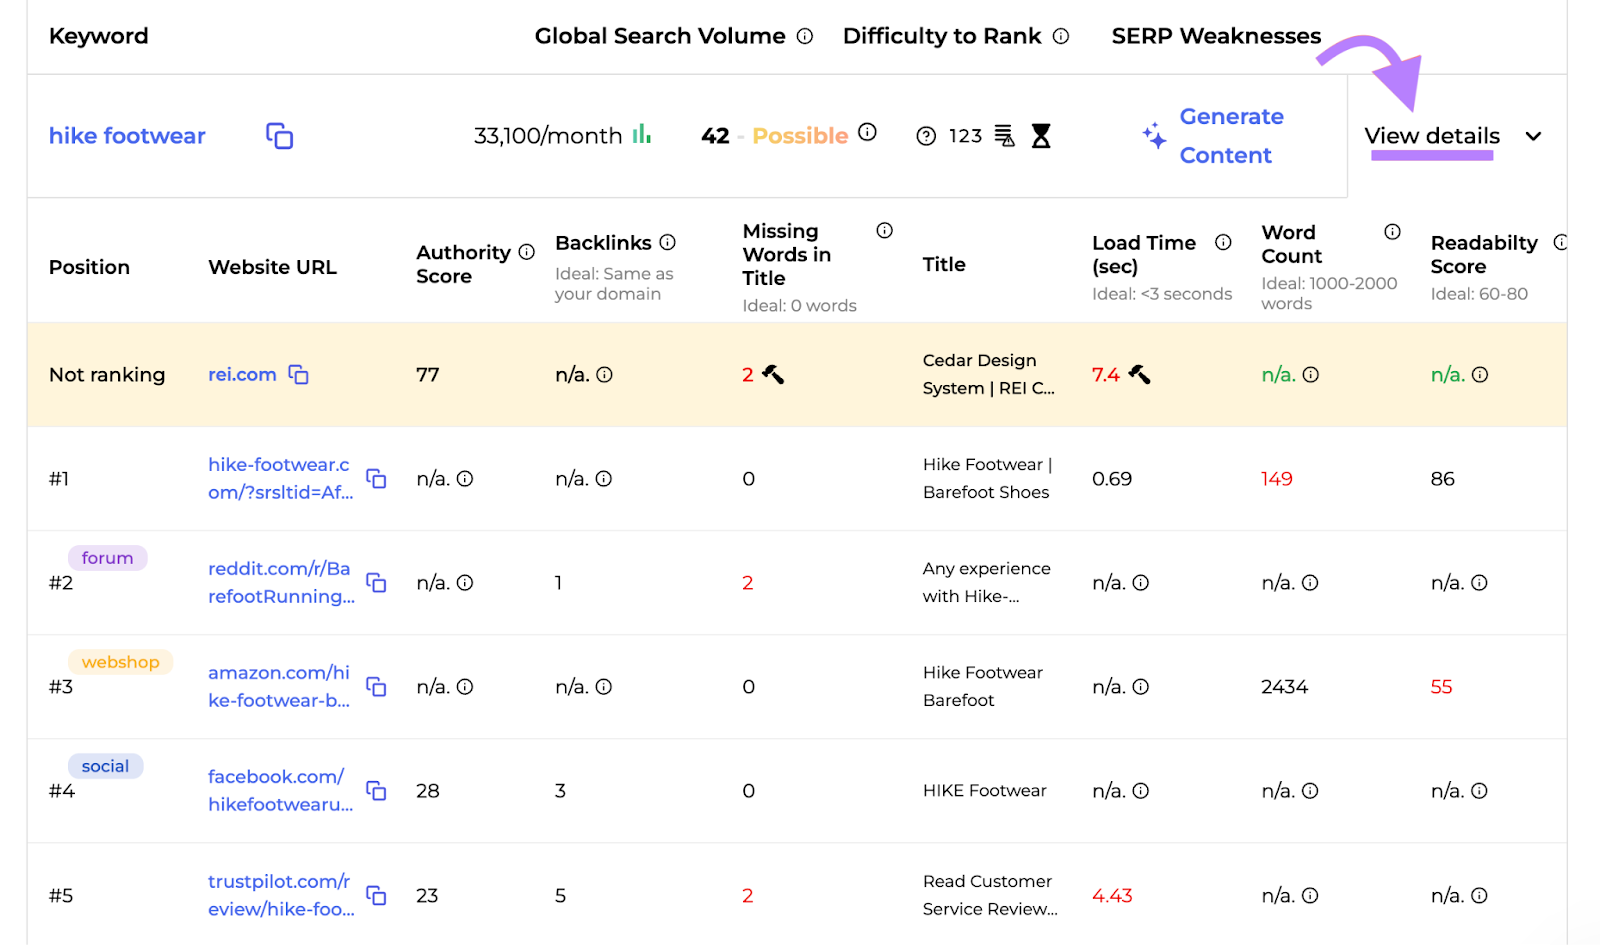Open the hike footwear keyword link
Image resolution: width=1600 pixels, height=945 pixels.
click(x=127, y=136)
